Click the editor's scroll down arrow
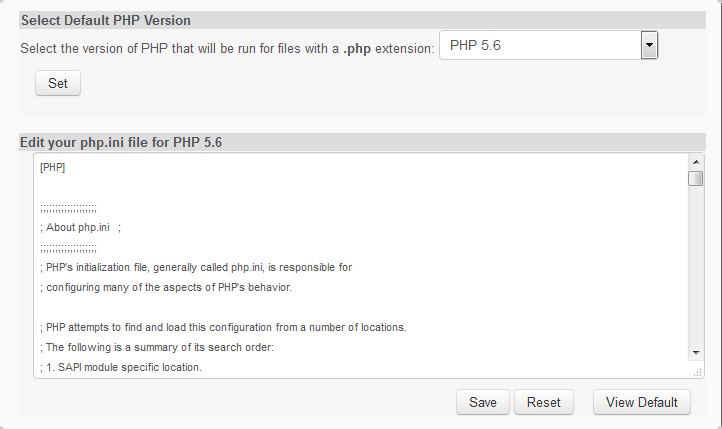This screenshot has width=722, height=429. (695, 353)
